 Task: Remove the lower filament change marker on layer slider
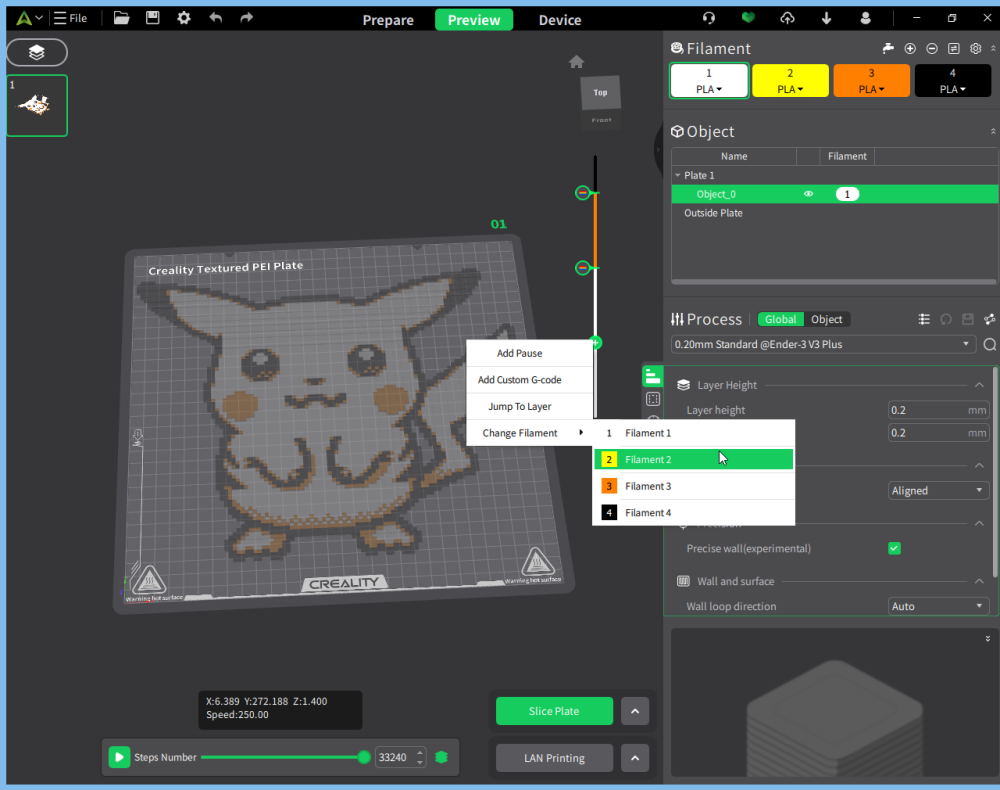tap(582, 268)
